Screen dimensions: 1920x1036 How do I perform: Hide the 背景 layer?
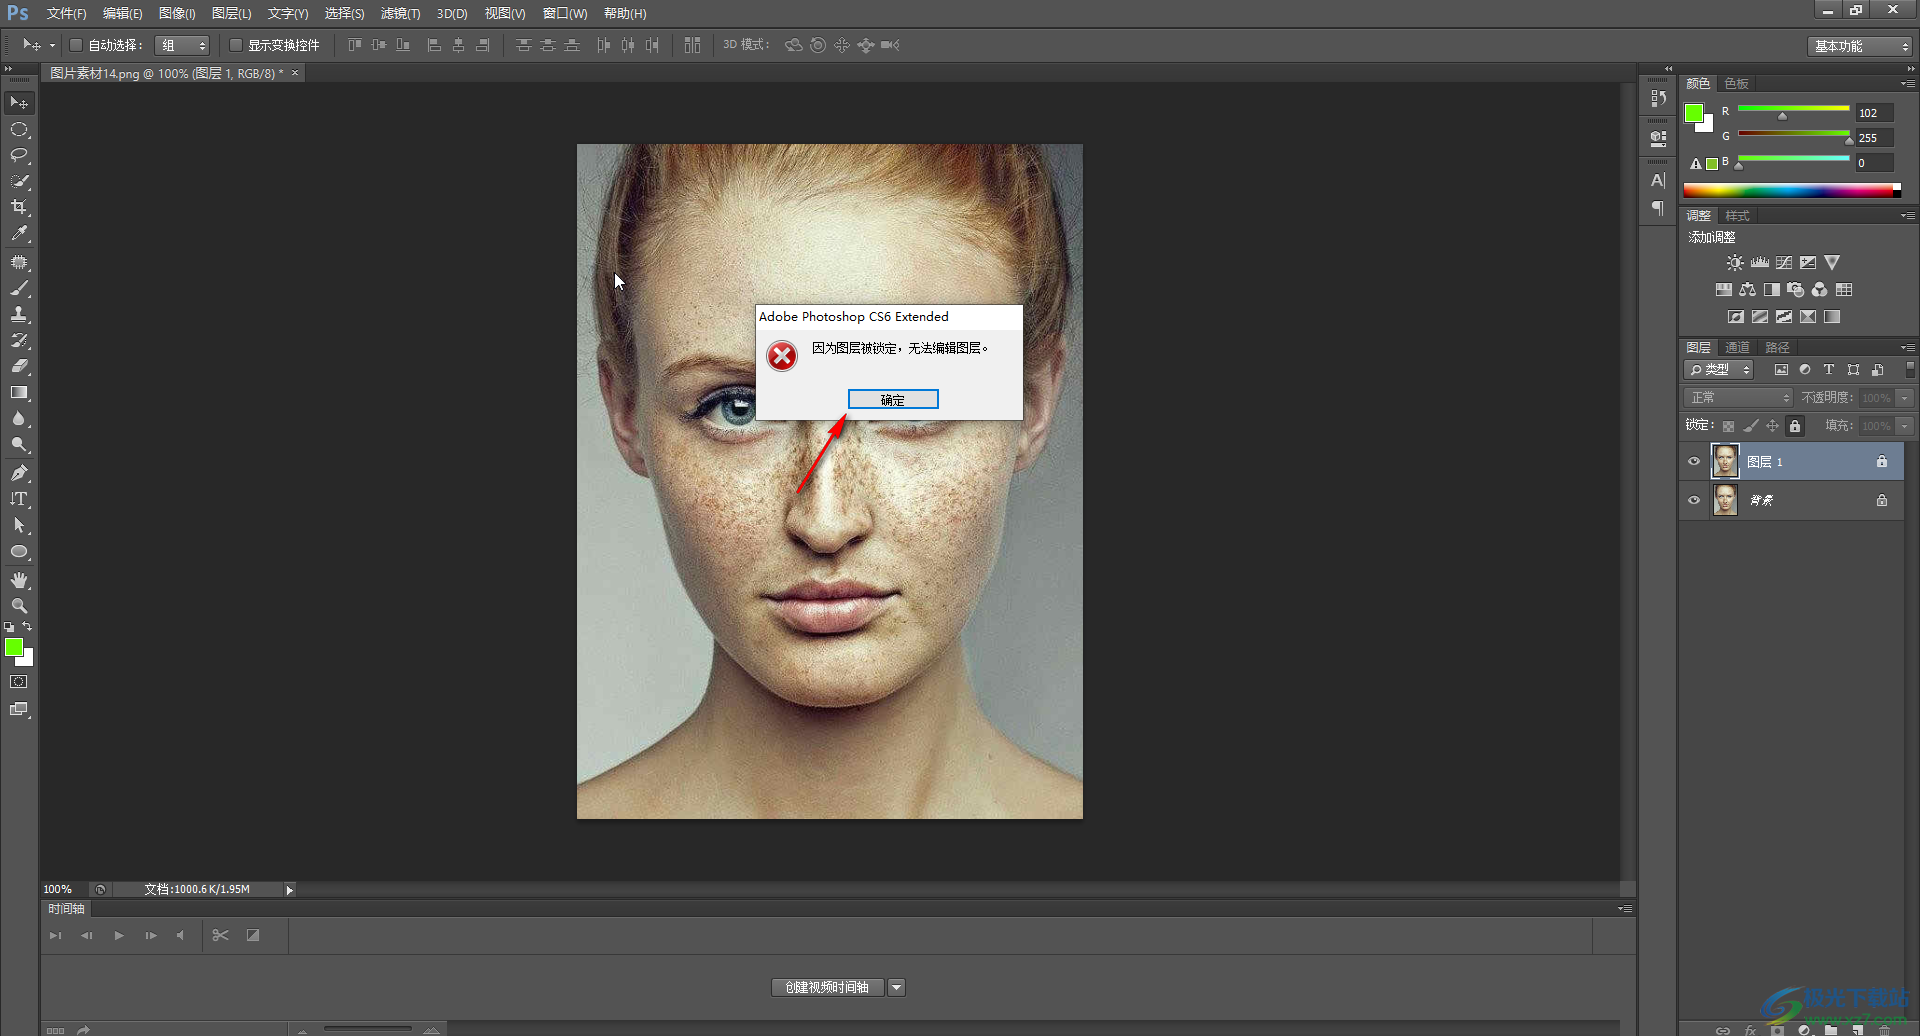[x=1694, y=500]
